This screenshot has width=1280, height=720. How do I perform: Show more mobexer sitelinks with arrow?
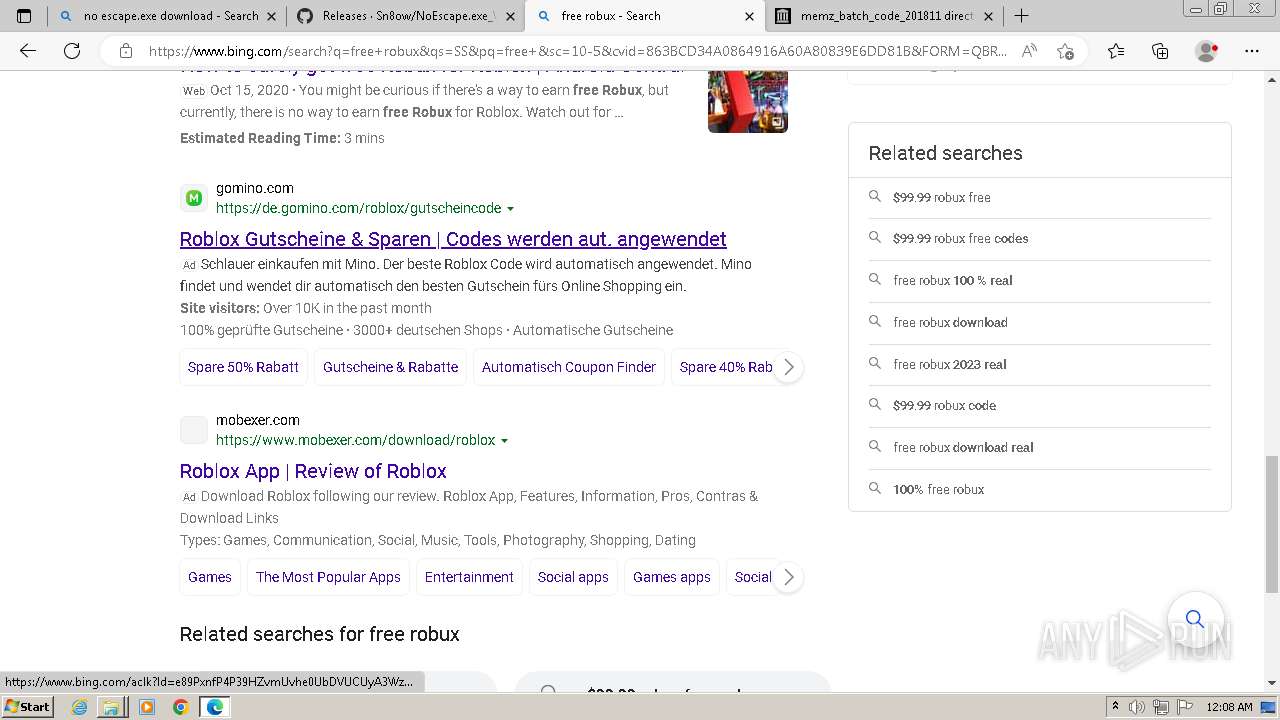pyautogui.click(x=788, y=577)
